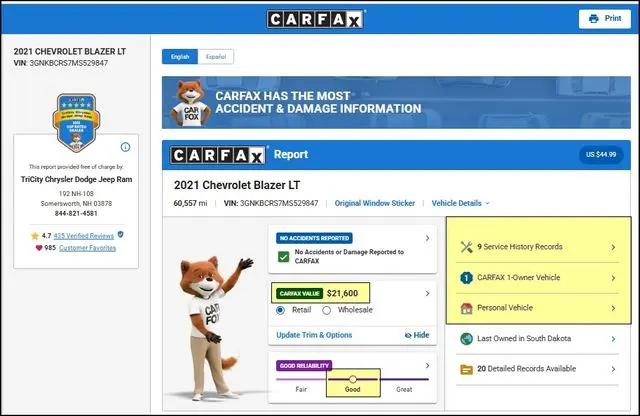Viewport: 640px width, 416px height.
Task: Select the Wholesale value radio button
Action: point(327,310)
